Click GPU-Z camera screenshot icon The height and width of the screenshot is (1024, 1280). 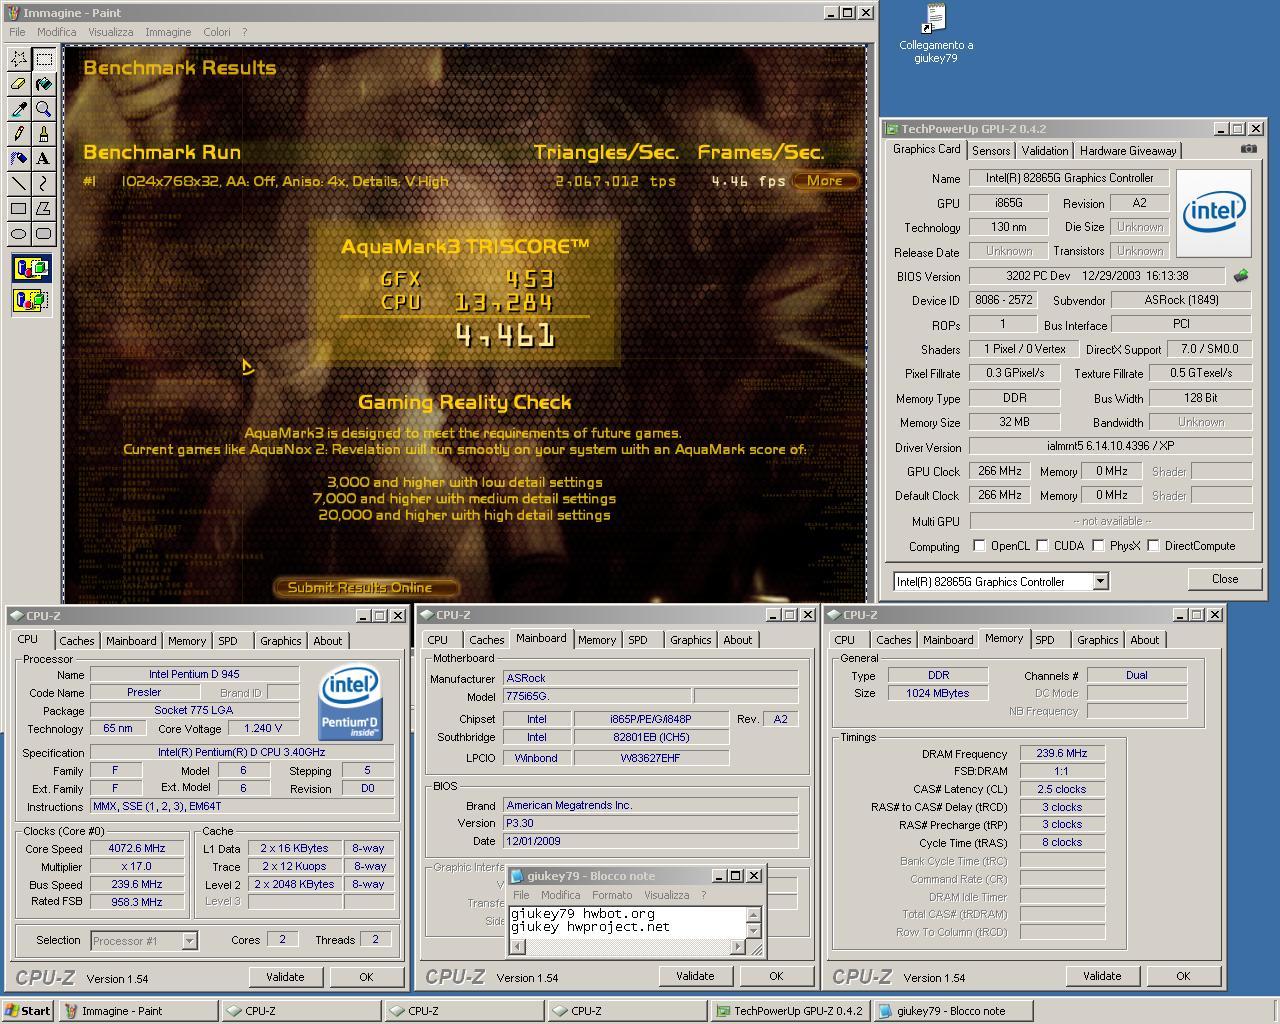click(x=1248, y=149)
